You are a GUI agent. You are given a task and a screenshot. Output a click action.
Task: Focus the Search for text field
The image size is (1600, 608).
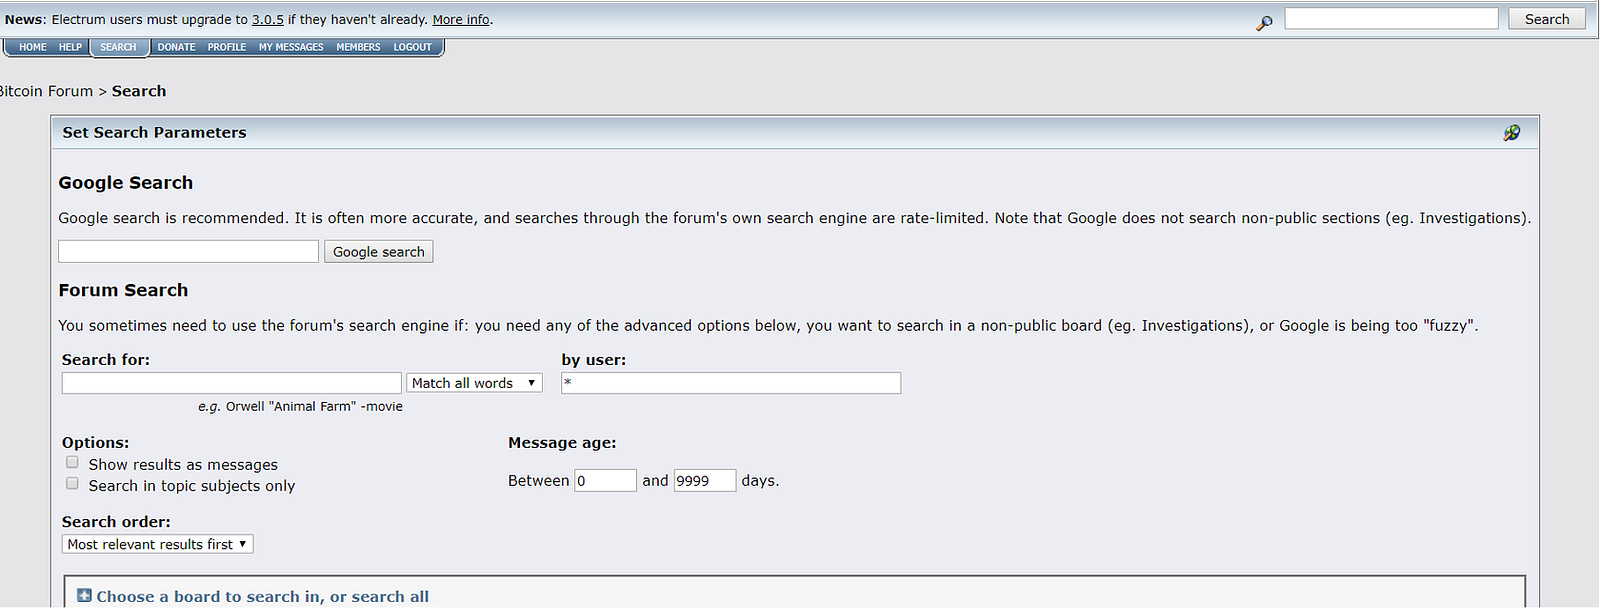(231, 383)
